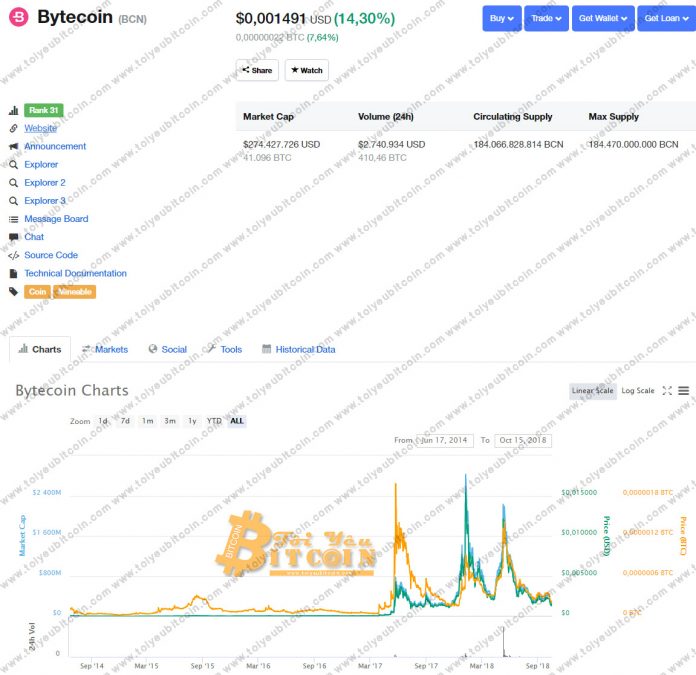Viewport: 696px width, 675px height.
Task: Click the Max Supply value 184.470.000.000 BCN
Action: coord(633,145)
